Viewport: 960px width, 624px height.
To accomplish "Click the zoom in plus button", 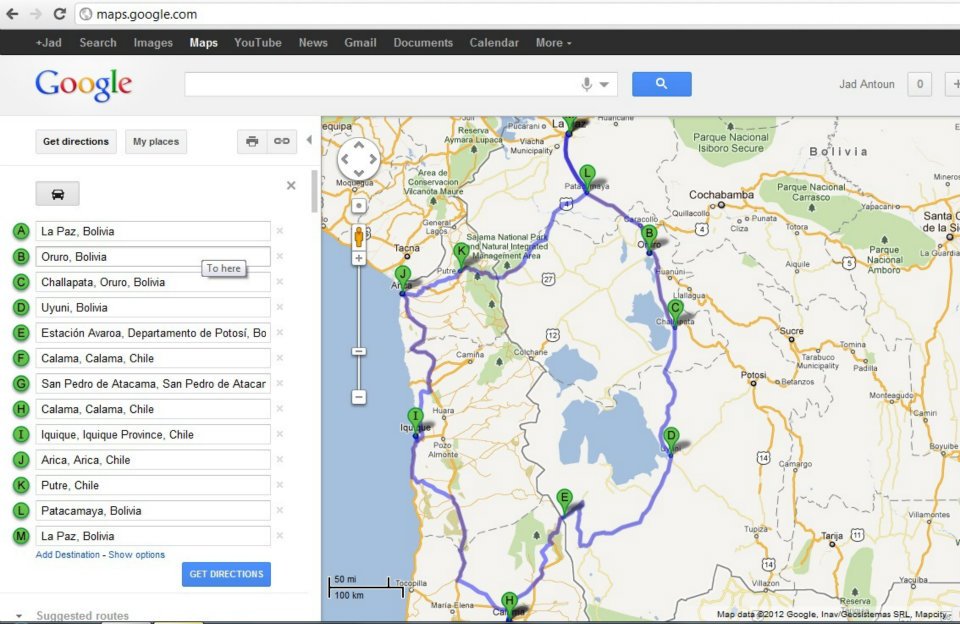I will [x=359, y=259].
